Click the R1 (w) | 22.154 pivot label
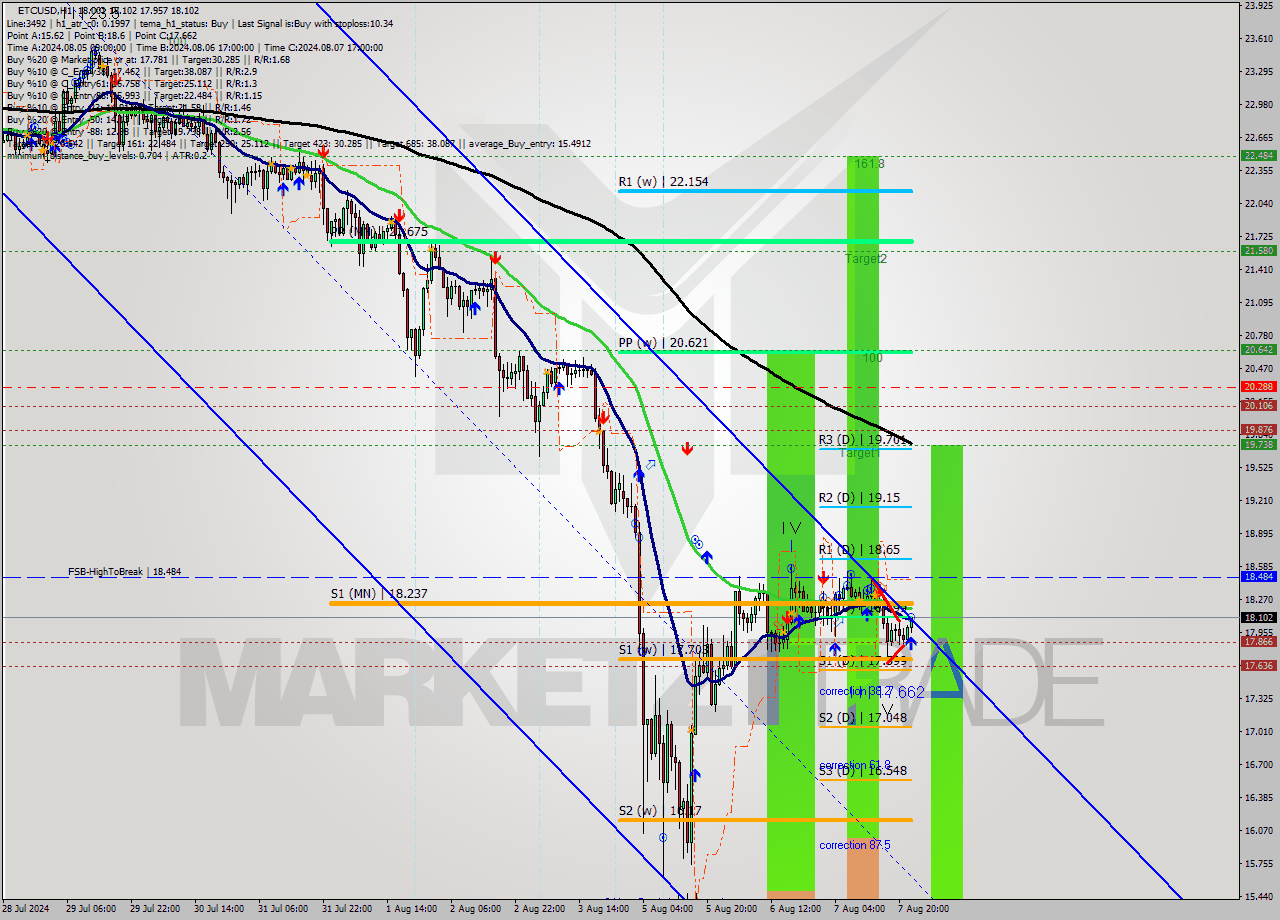The height and width of the screenshot is (920, 1280). click(x=662, y=181)
